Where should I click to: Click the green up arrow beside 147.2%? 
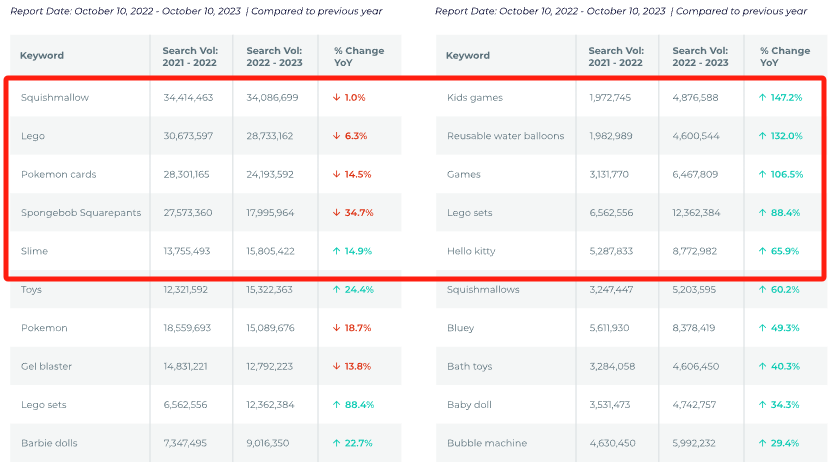click(x=763, y=98)
